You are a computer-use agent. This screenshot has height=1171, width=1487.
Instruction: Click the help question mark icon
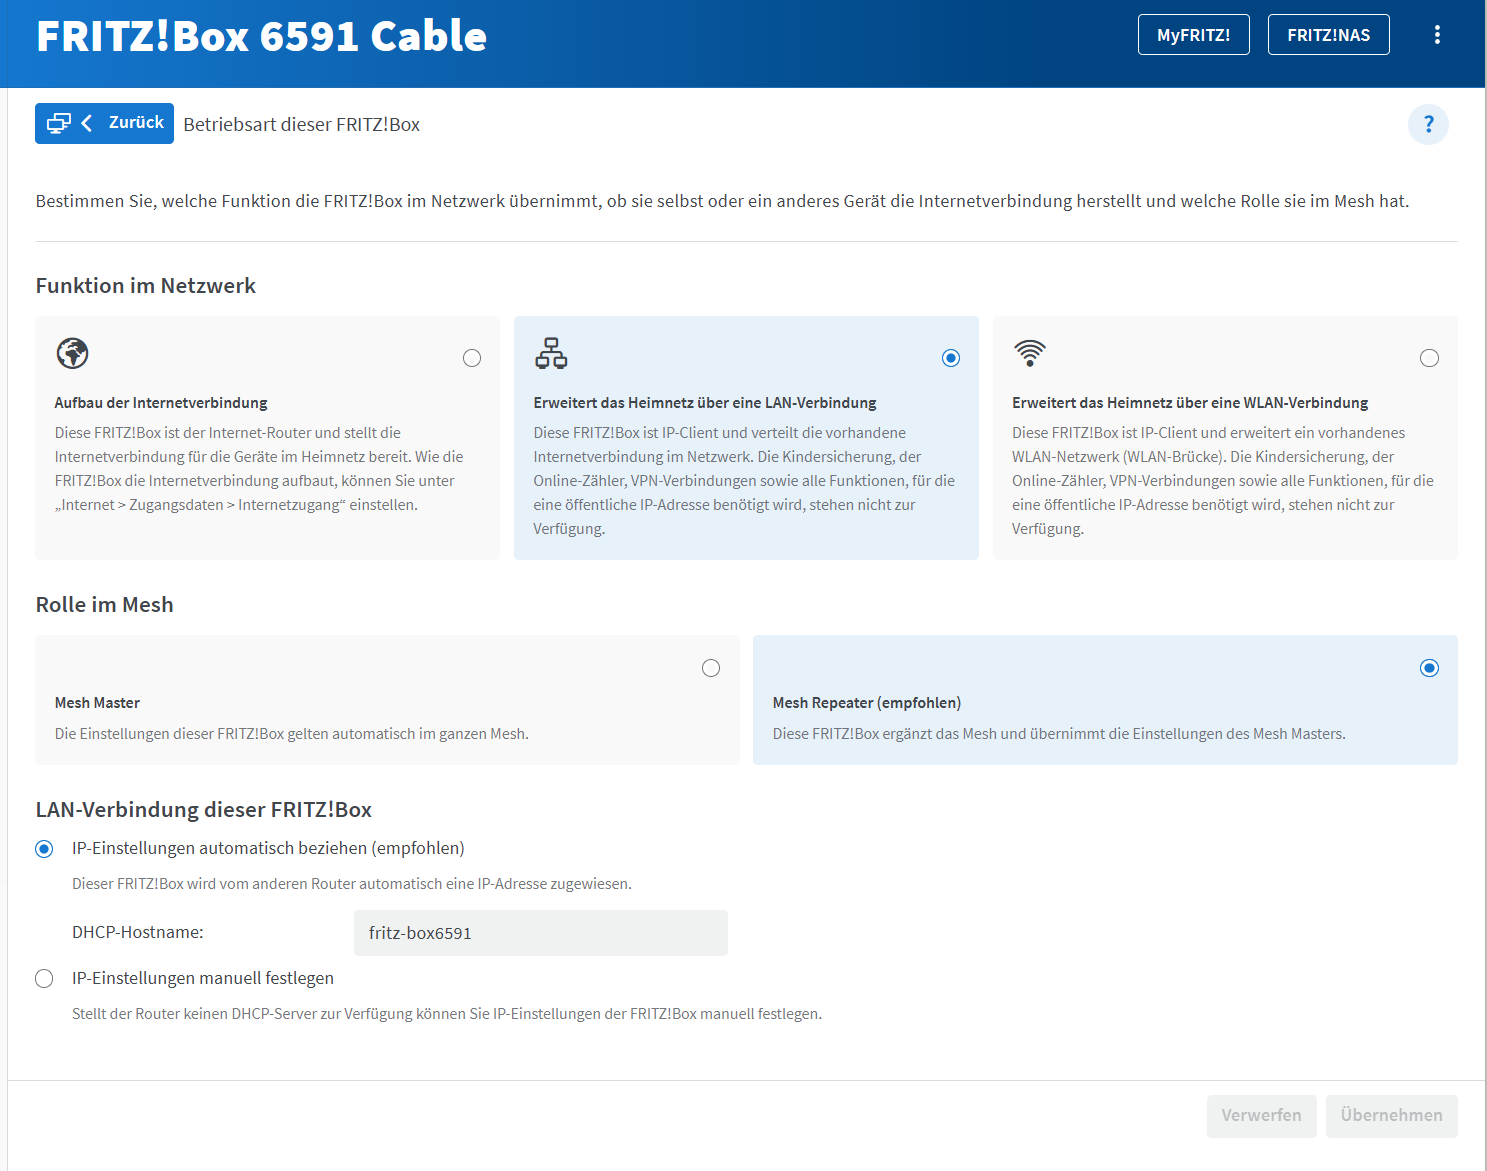point(1428,124)
